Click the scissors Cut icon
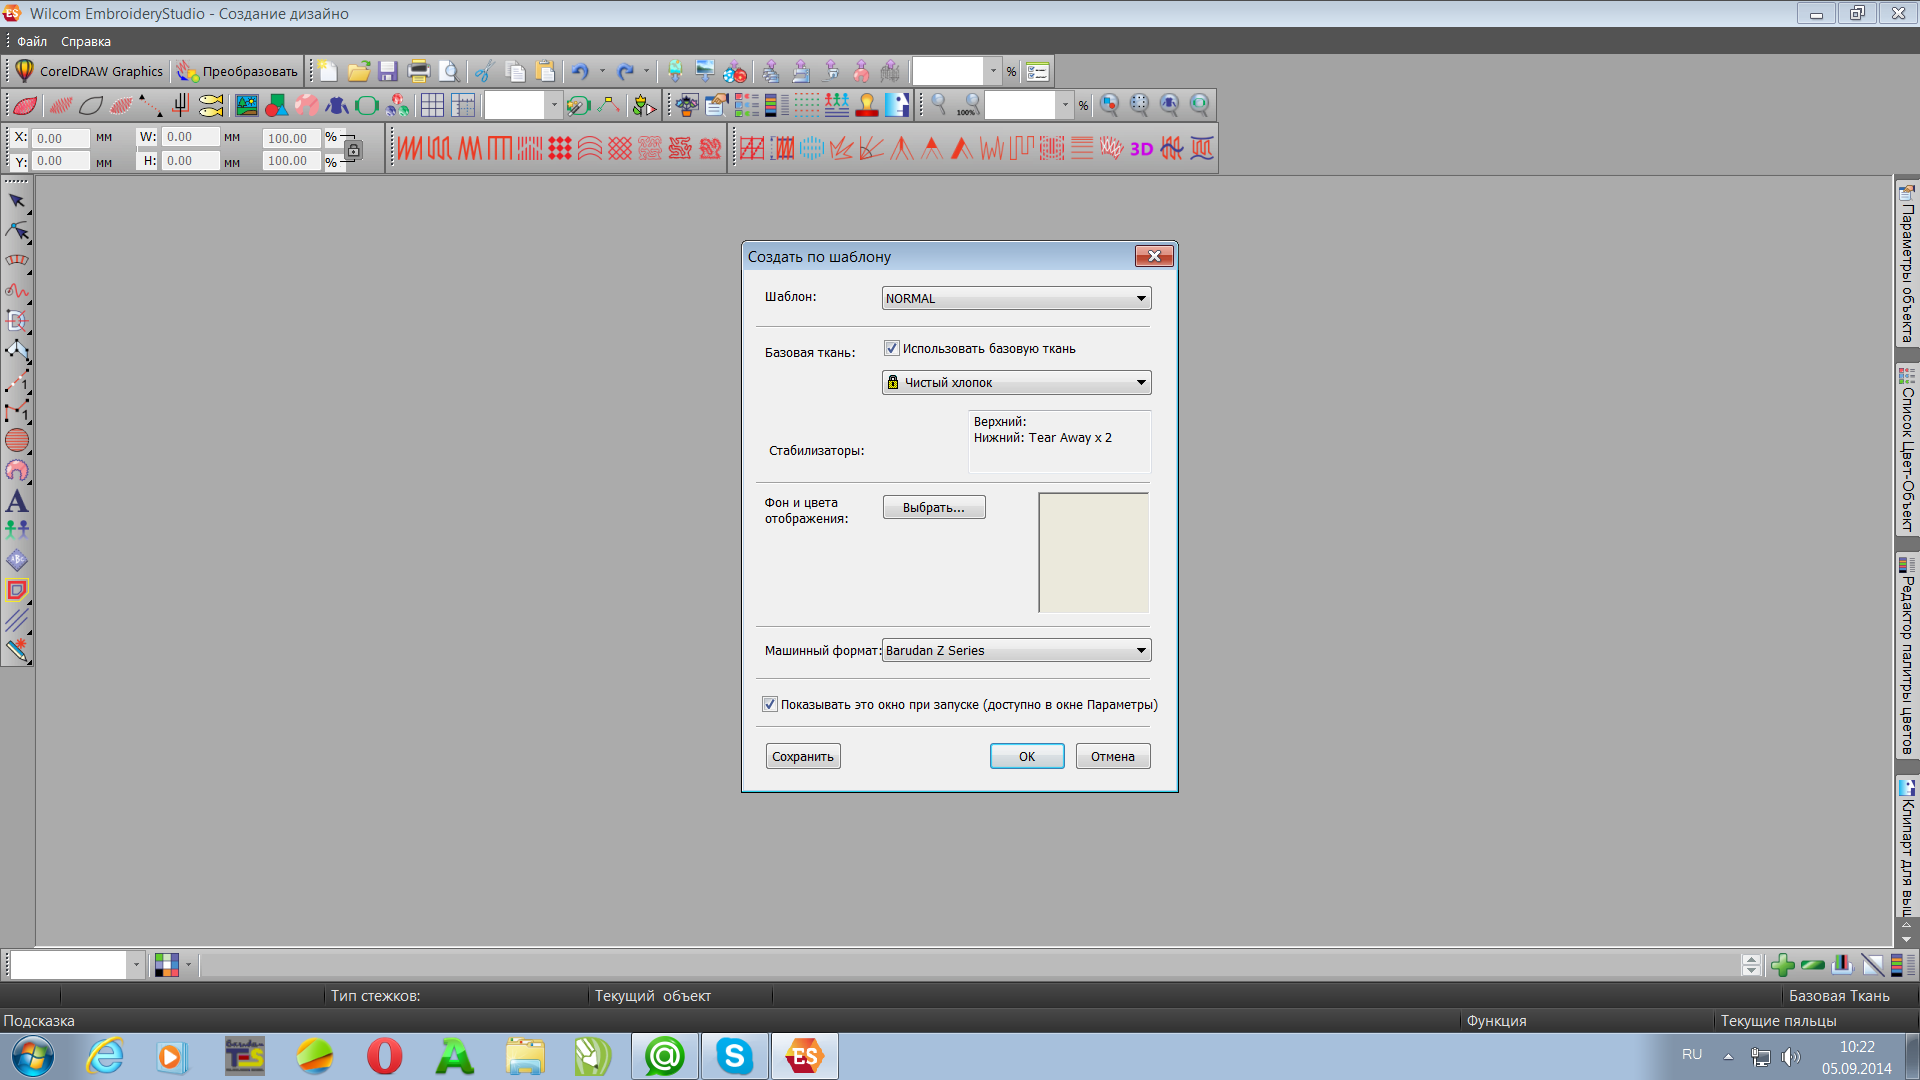The image size is (1920, 1080). point(484,71)
